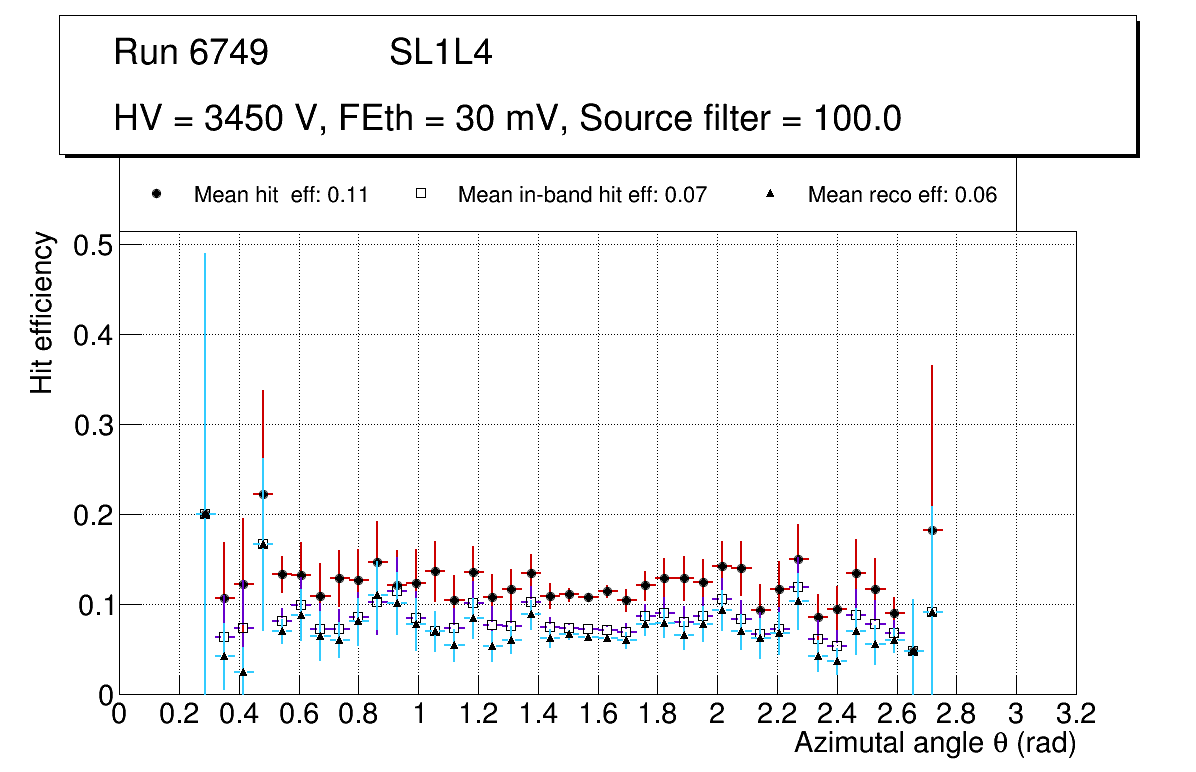
Task: Click the rightmost black circle data point
Action: [x=932, y=530]
